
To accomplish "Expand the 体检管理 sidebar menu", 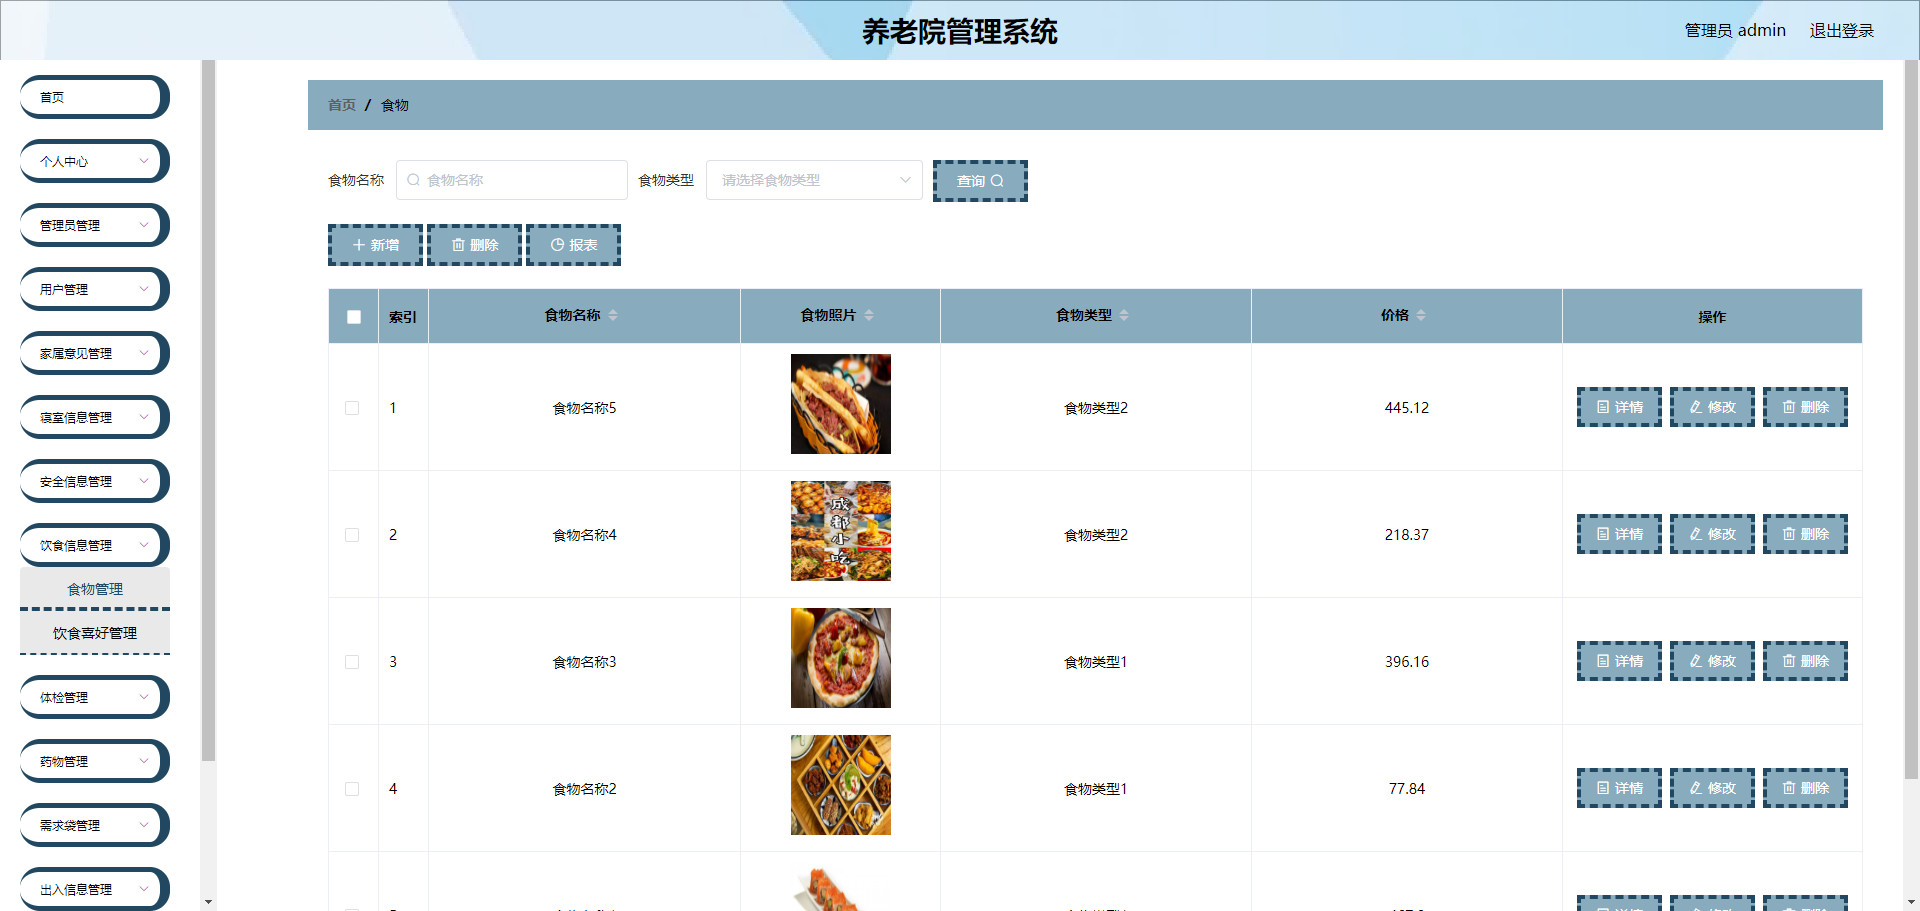I will coord(94,697).
